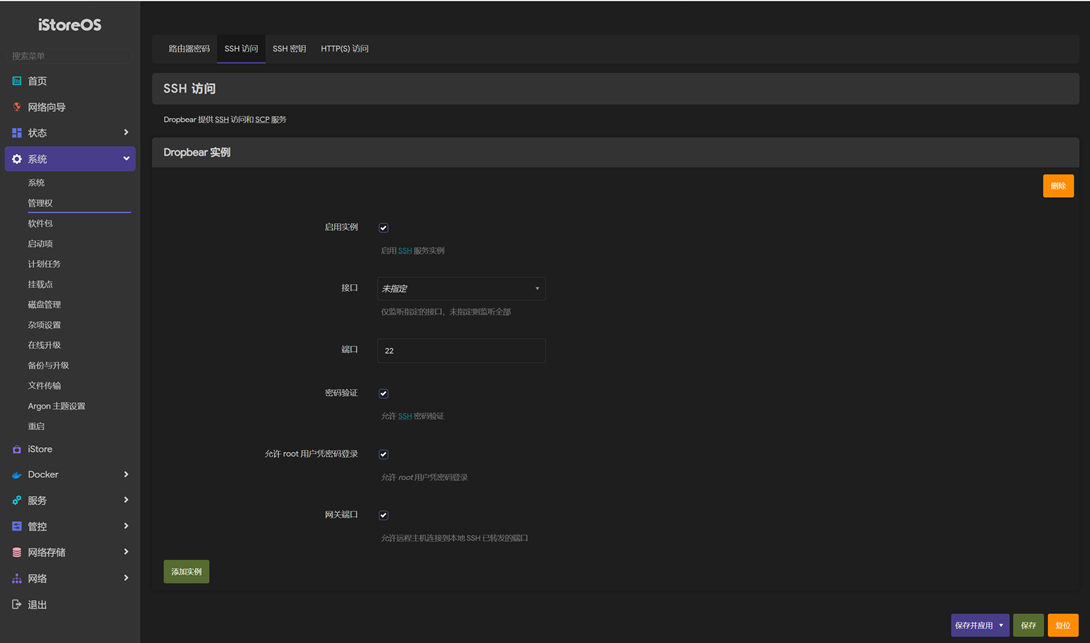The image size is (1090, 643).
Task: Click the 网络向导 wizard icon
Action: [x=17, y=107]
